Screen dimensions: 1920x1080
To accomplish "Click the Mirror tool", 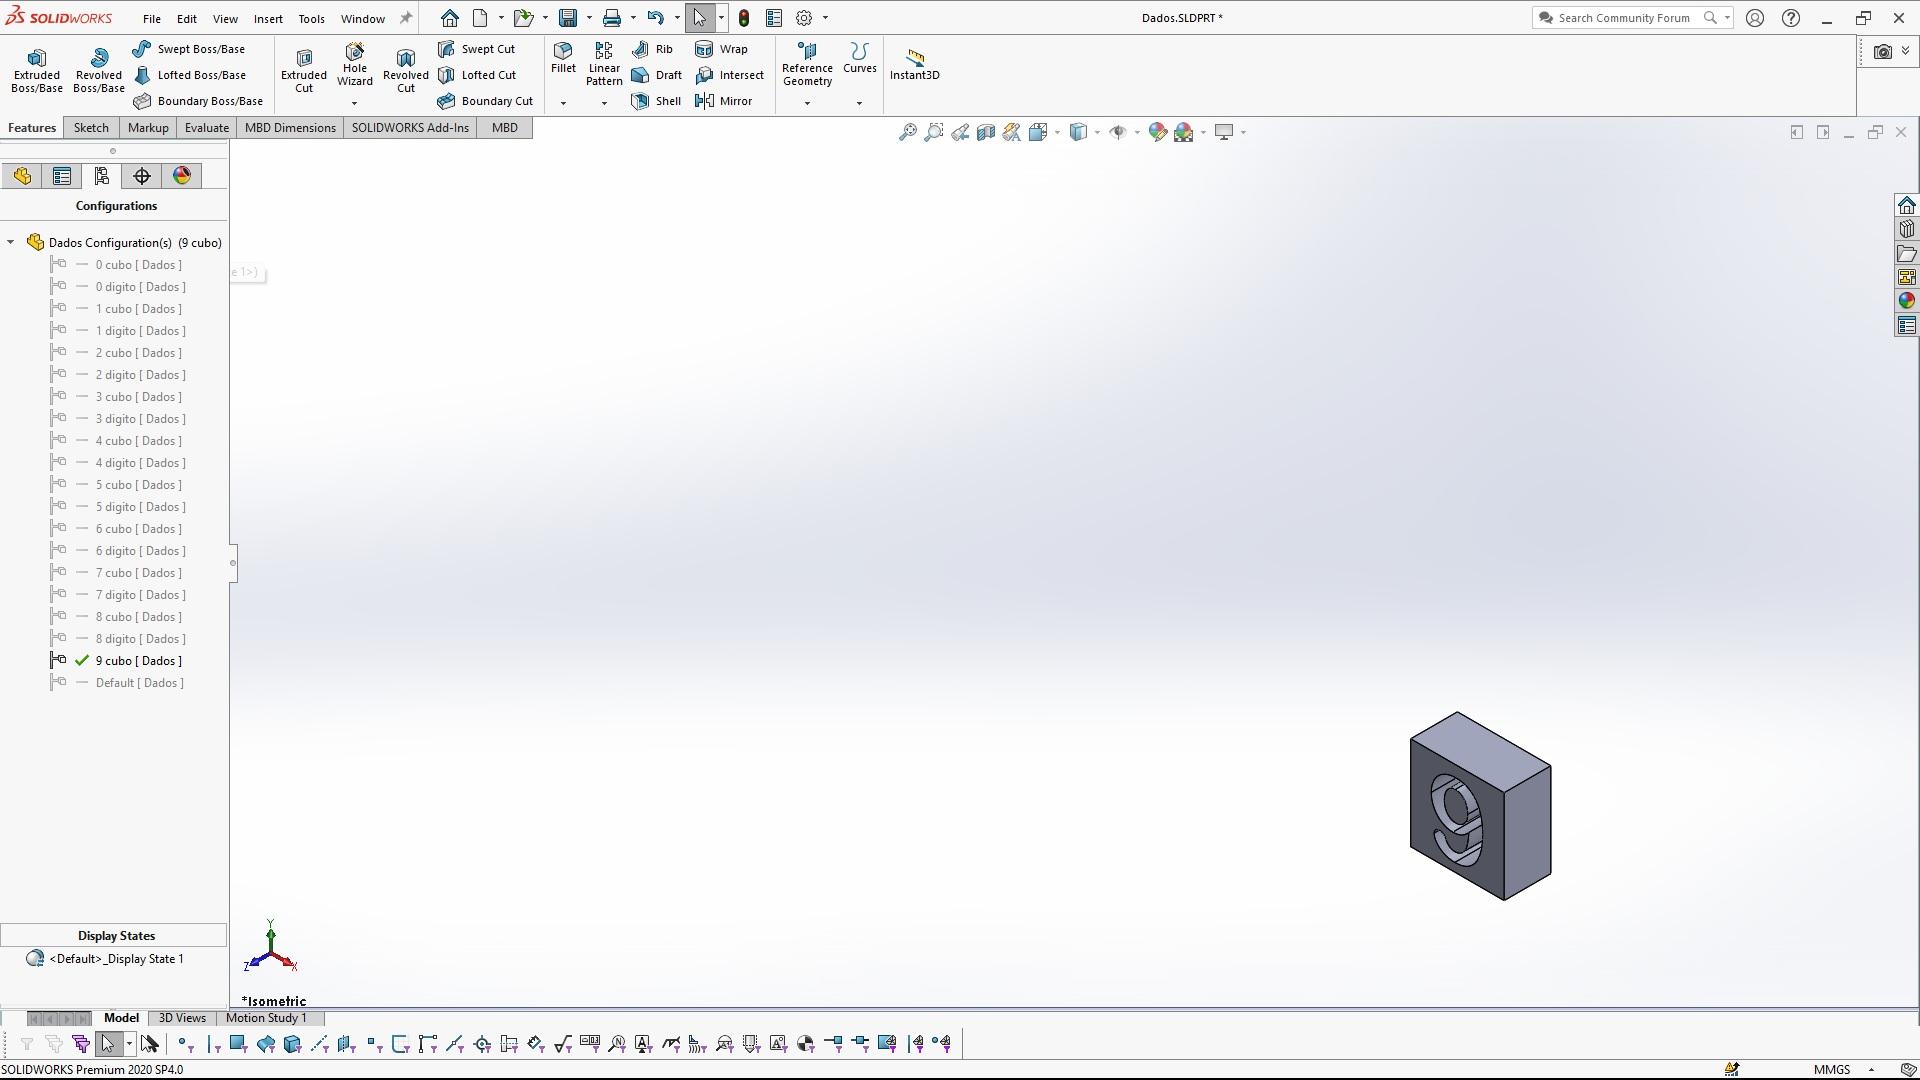I will pyautogui.click(x=723, y=101).
